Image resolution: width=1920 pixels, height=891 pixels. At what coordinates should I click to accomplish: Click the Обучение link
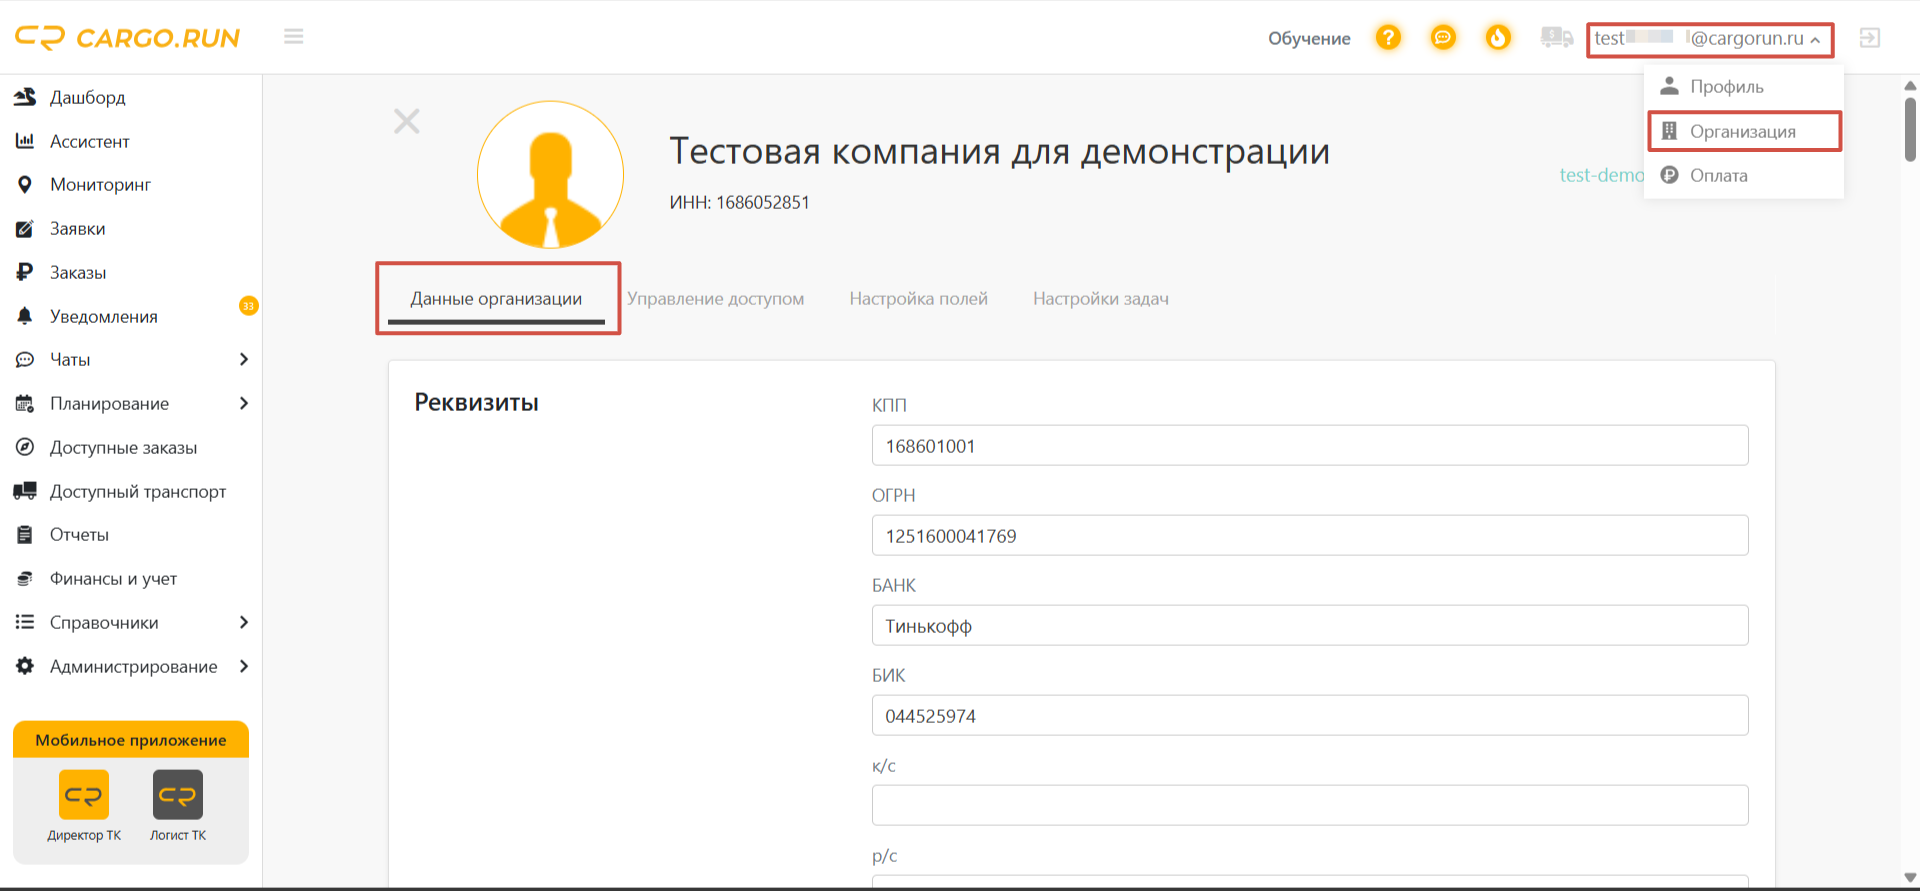click(x=1309, y=39)
